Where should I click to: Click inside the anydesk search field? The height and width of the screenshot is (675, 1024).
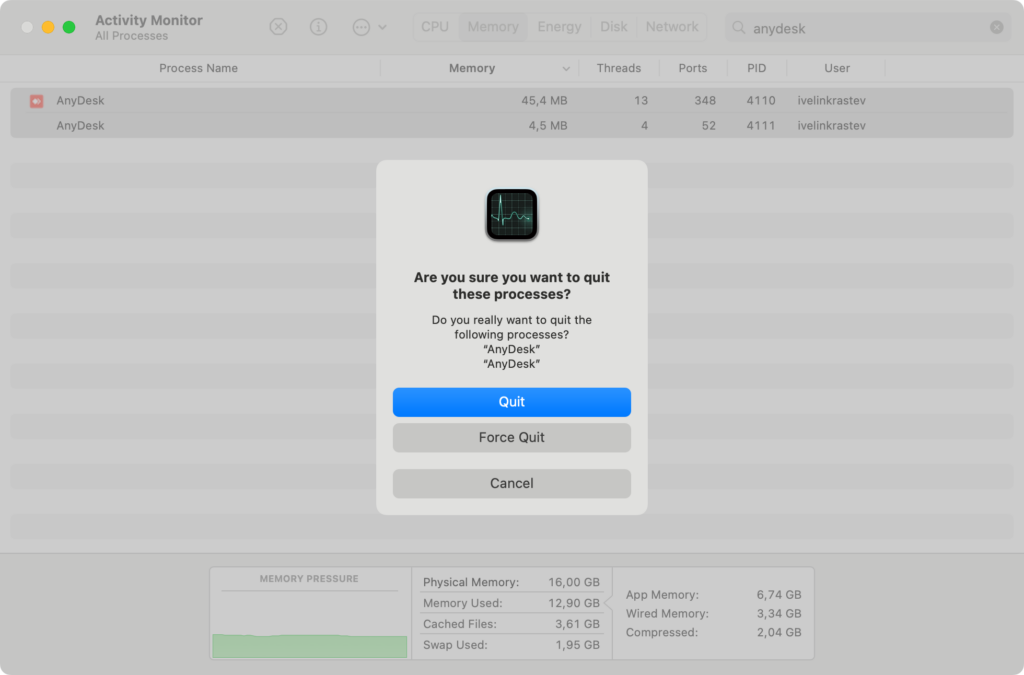[860, 28]
